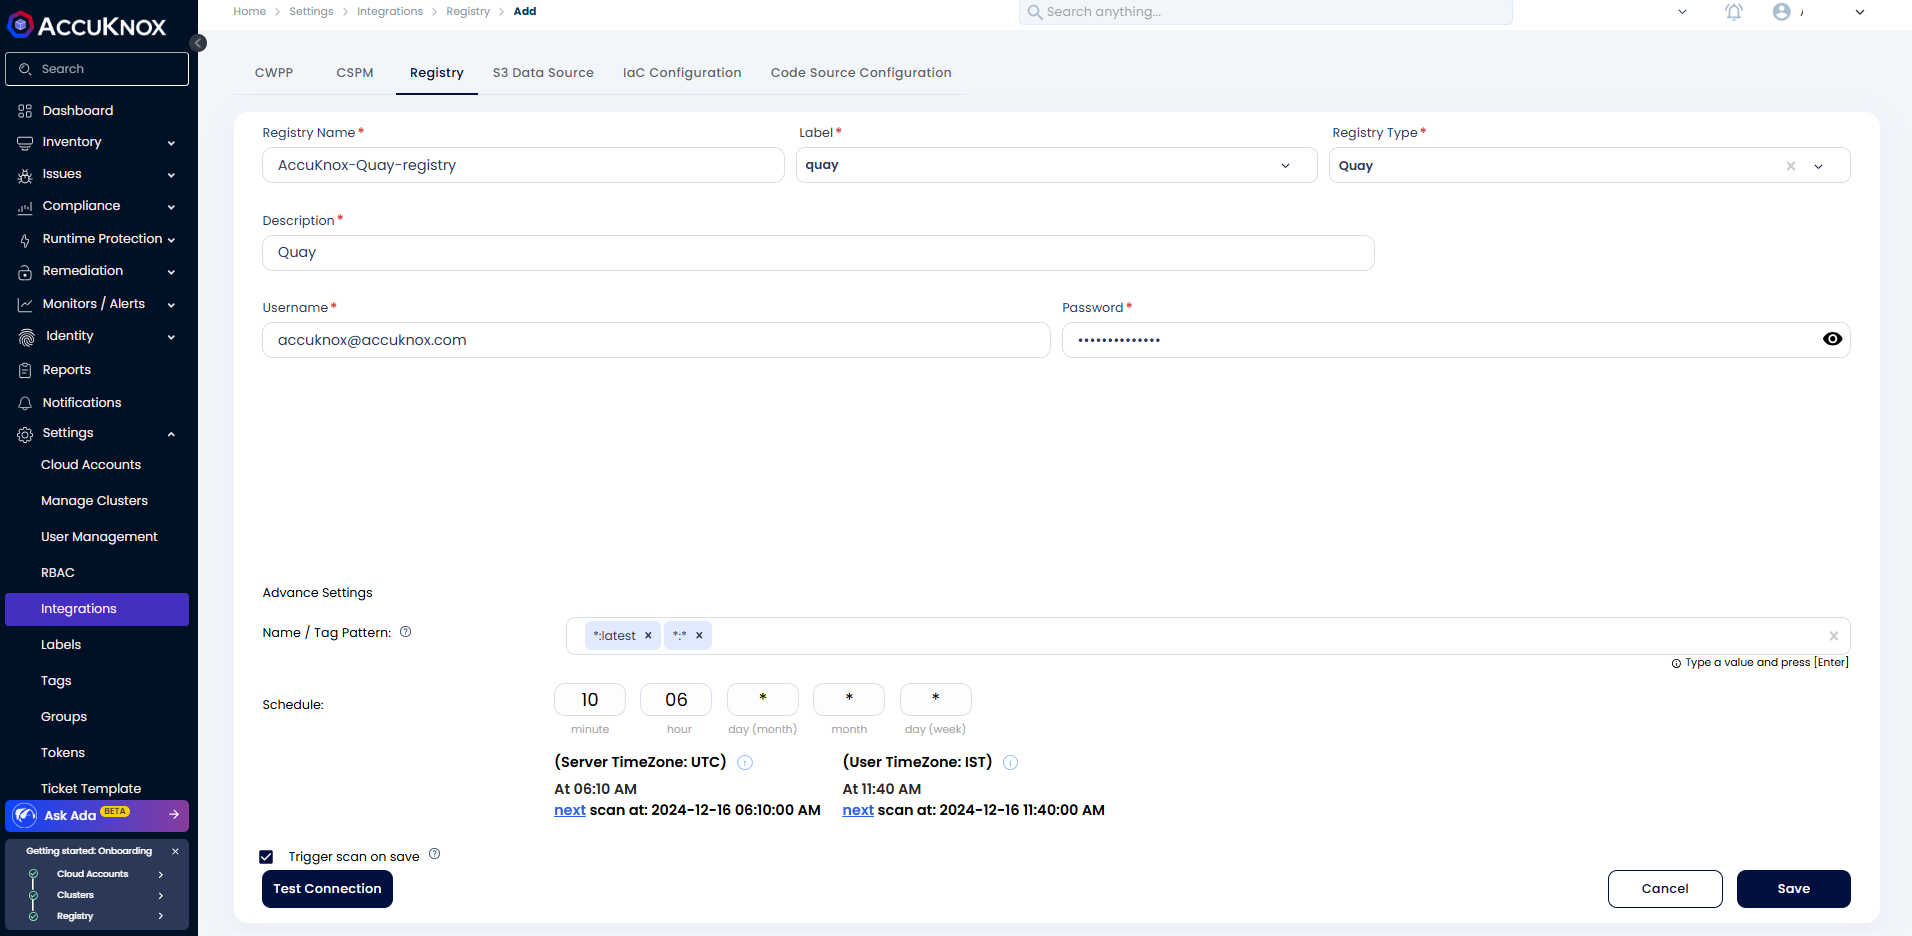The height and width of the screenshot is (936, 1912).
Task: Expand the Issues menu
Action: coord(171,175)
